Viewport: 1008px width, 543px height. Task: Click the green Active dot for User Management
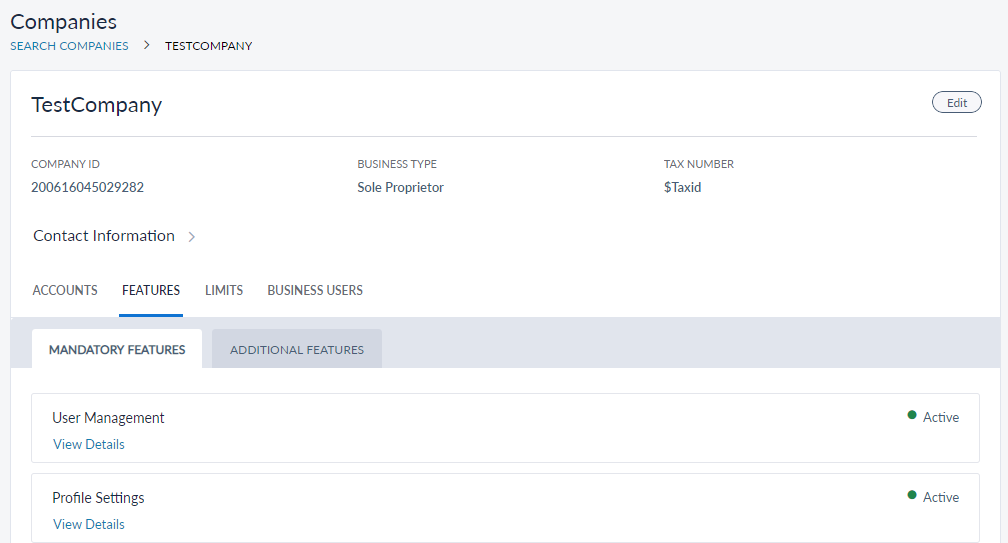click(x=911, y=416)
